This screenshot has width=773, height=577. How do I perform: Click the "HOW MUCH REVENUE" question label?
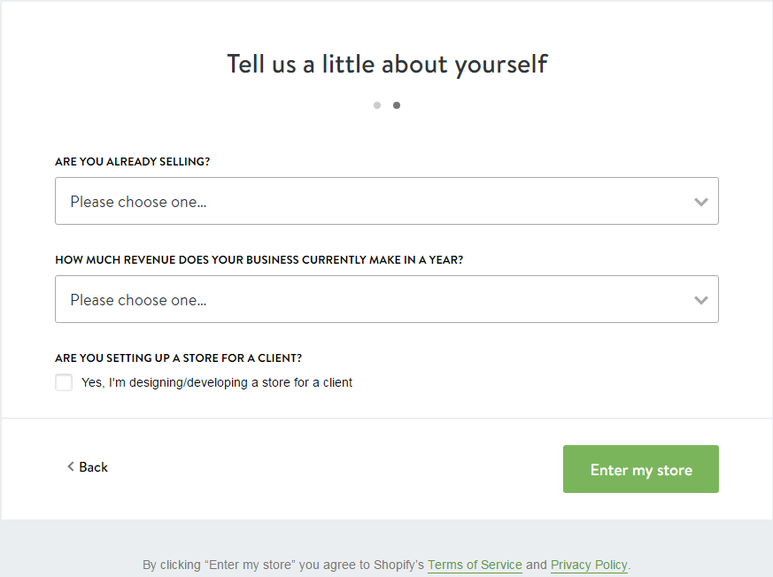[259, 259]
